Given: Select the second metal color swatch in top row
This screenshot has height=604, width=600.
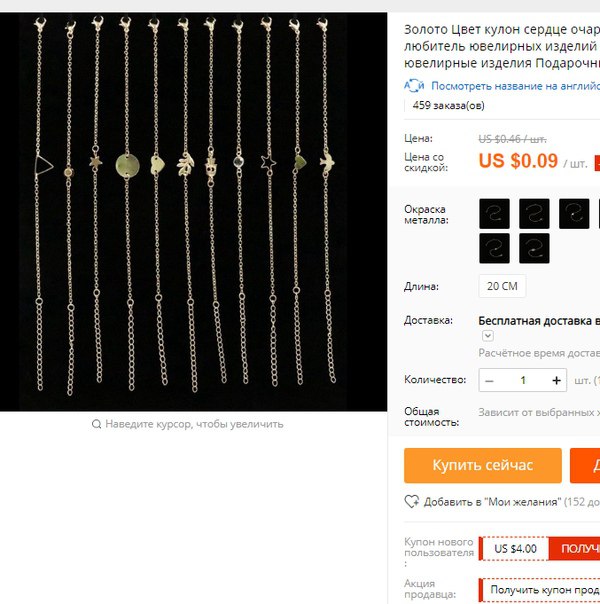Looking at the screenshot, I should 534,213.
